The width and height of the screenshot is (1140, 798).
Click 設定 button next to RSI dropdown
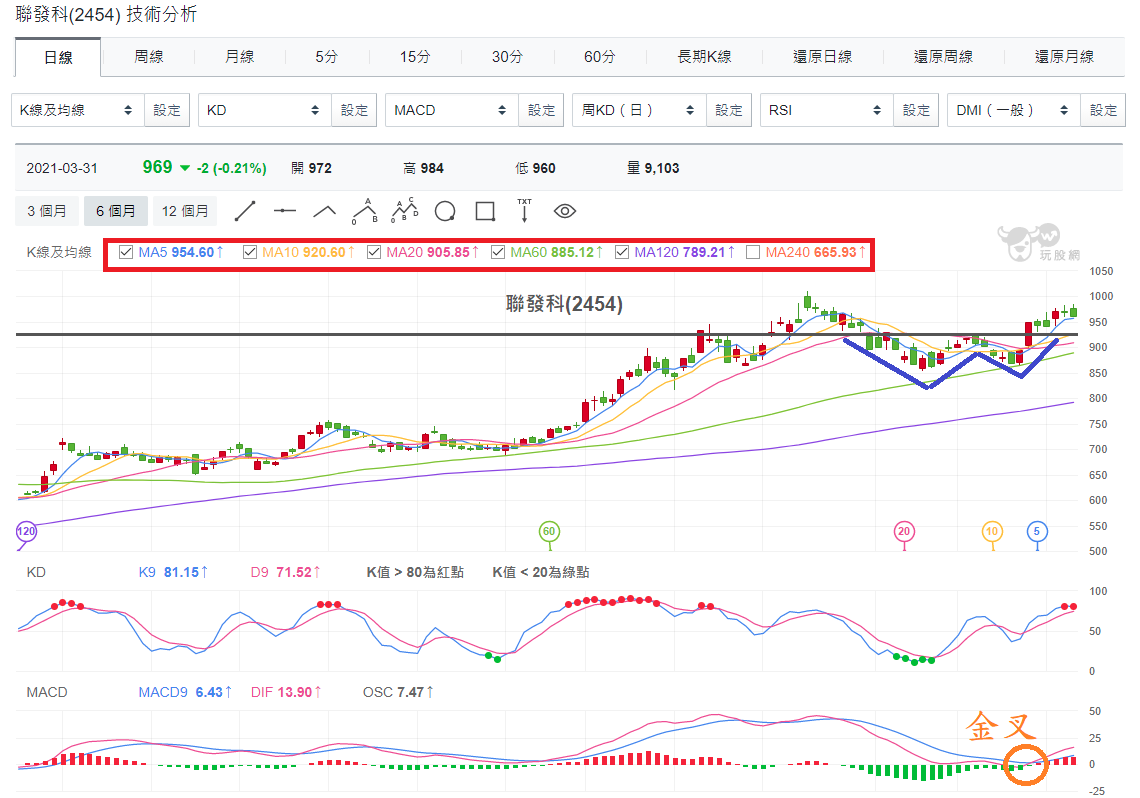[916, 110]
